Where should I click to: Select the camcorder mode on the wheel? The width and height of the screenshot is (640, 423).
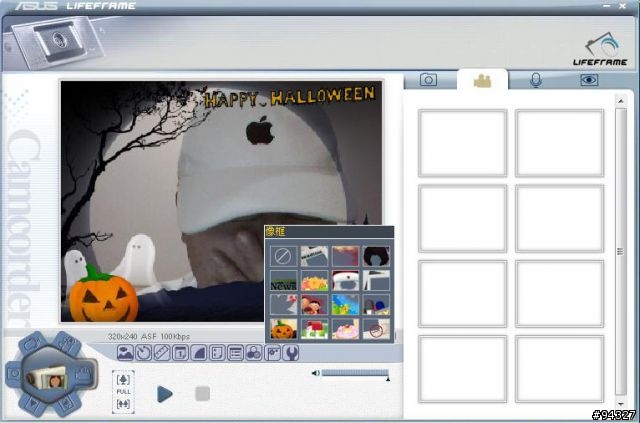pos(84,374)
